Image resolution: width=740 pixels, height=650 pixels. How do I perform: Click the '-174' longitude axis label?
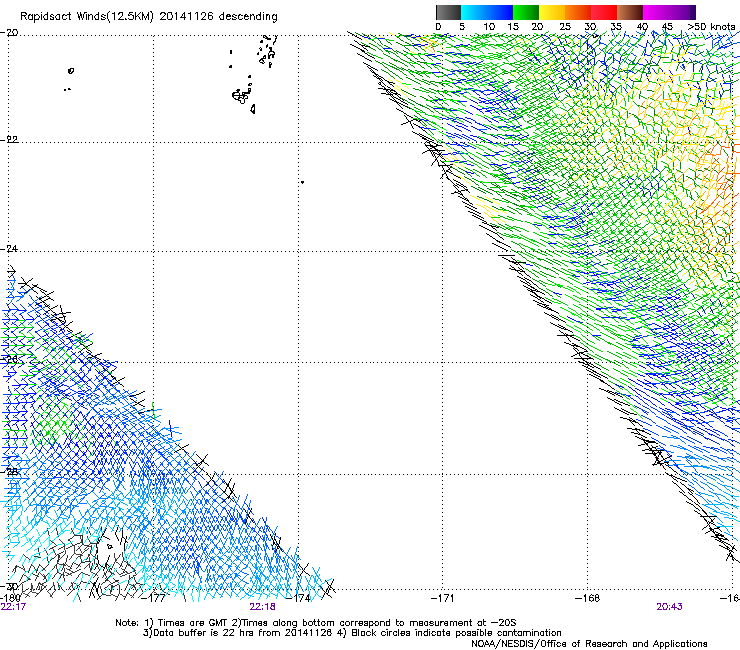[299, 598]
